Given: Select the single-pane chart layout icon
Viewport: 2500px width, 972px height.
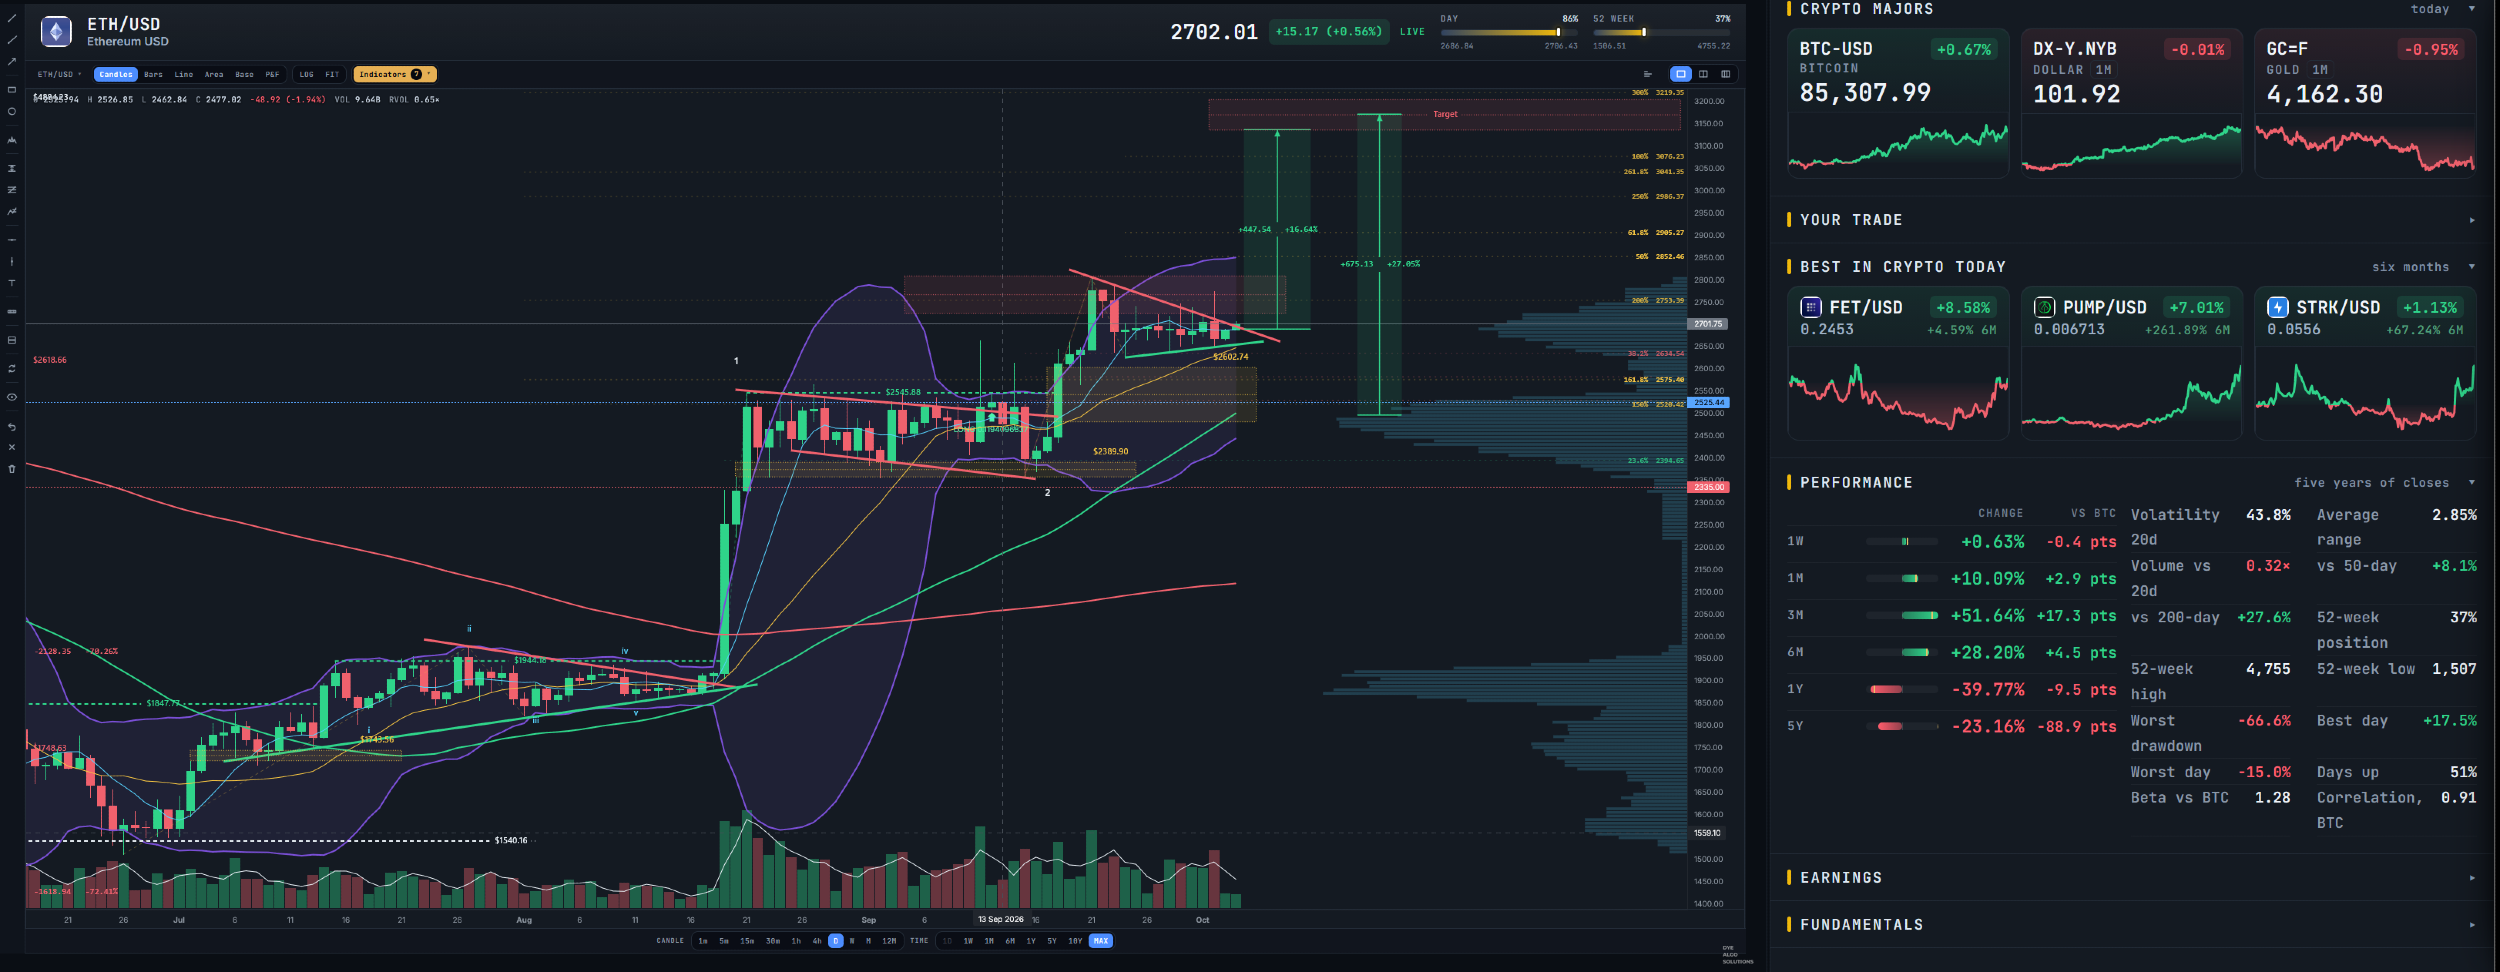Looking at the screenshot, I should coord(1681,74).
